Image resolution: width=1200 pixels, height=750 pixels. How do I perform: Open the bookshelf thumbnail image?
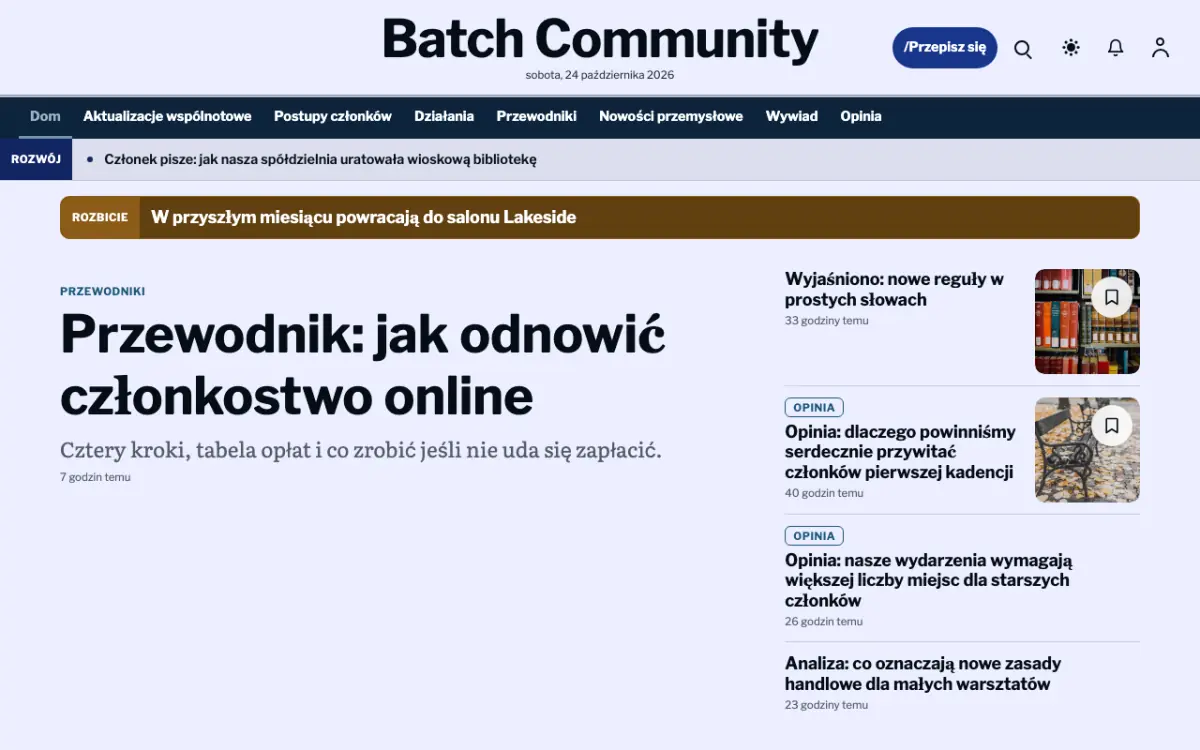click(x=1087, y=321)
